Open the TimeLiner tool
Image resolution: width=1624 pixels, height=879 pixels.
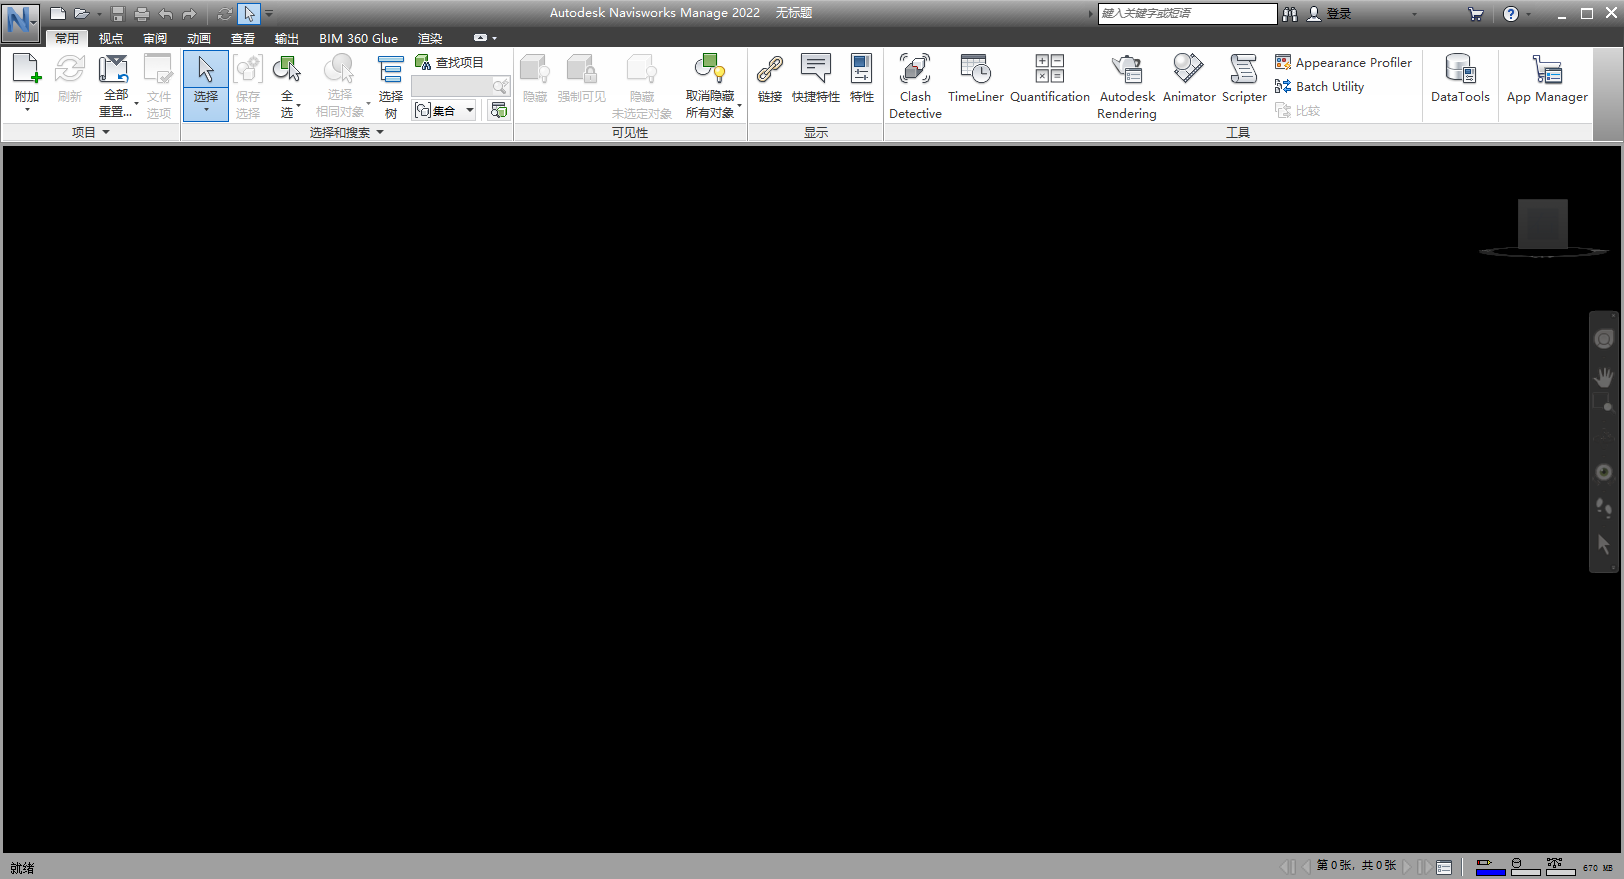pyautogui.click(x=975, y=80)
